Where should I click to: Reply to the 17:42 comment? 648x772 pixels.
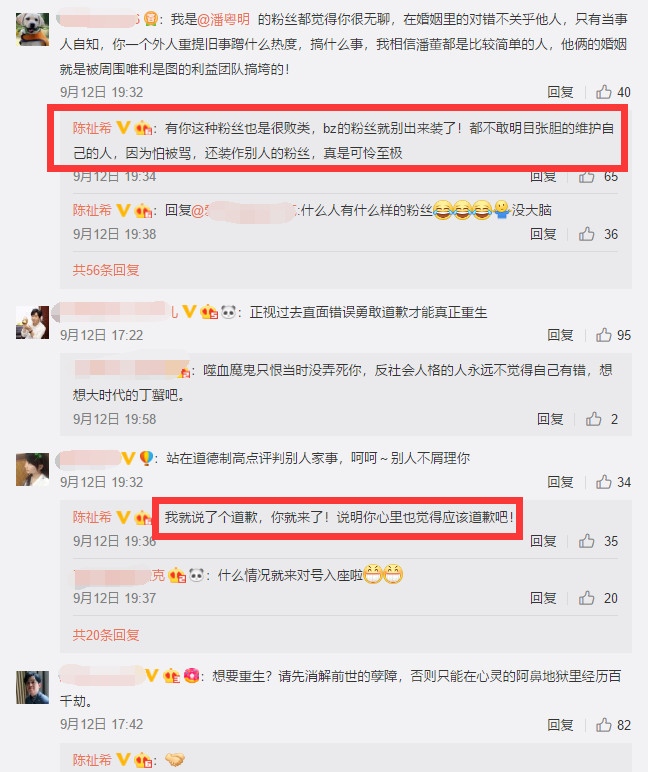pos(560,725)
